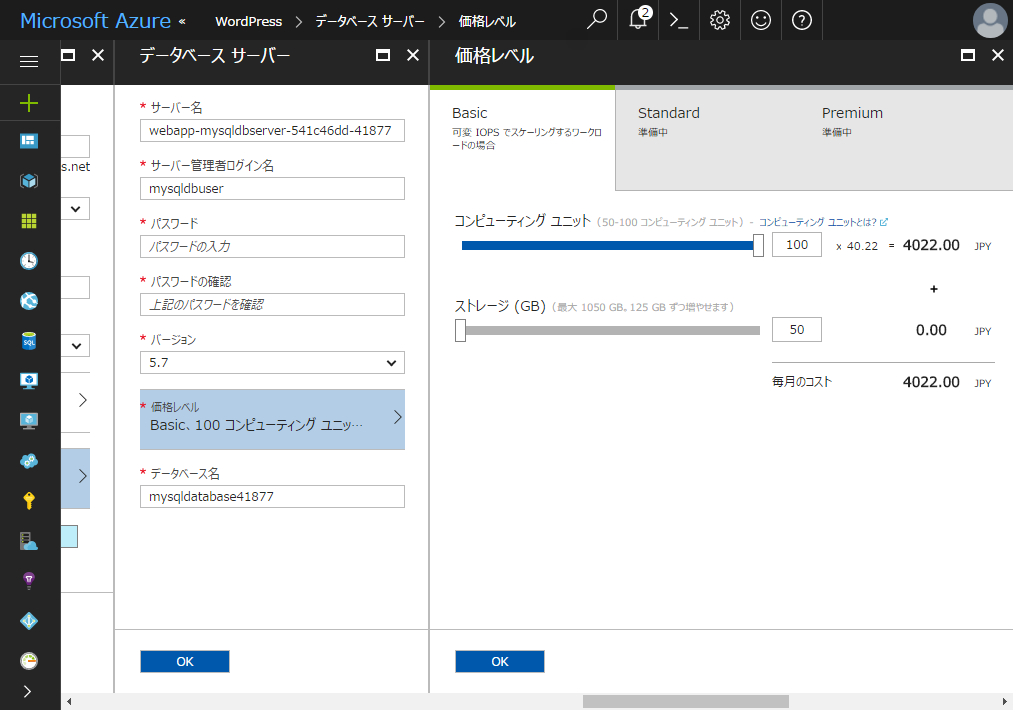Click the feedback smiley icon
The image size is (1013, 710).
[761, 20]
